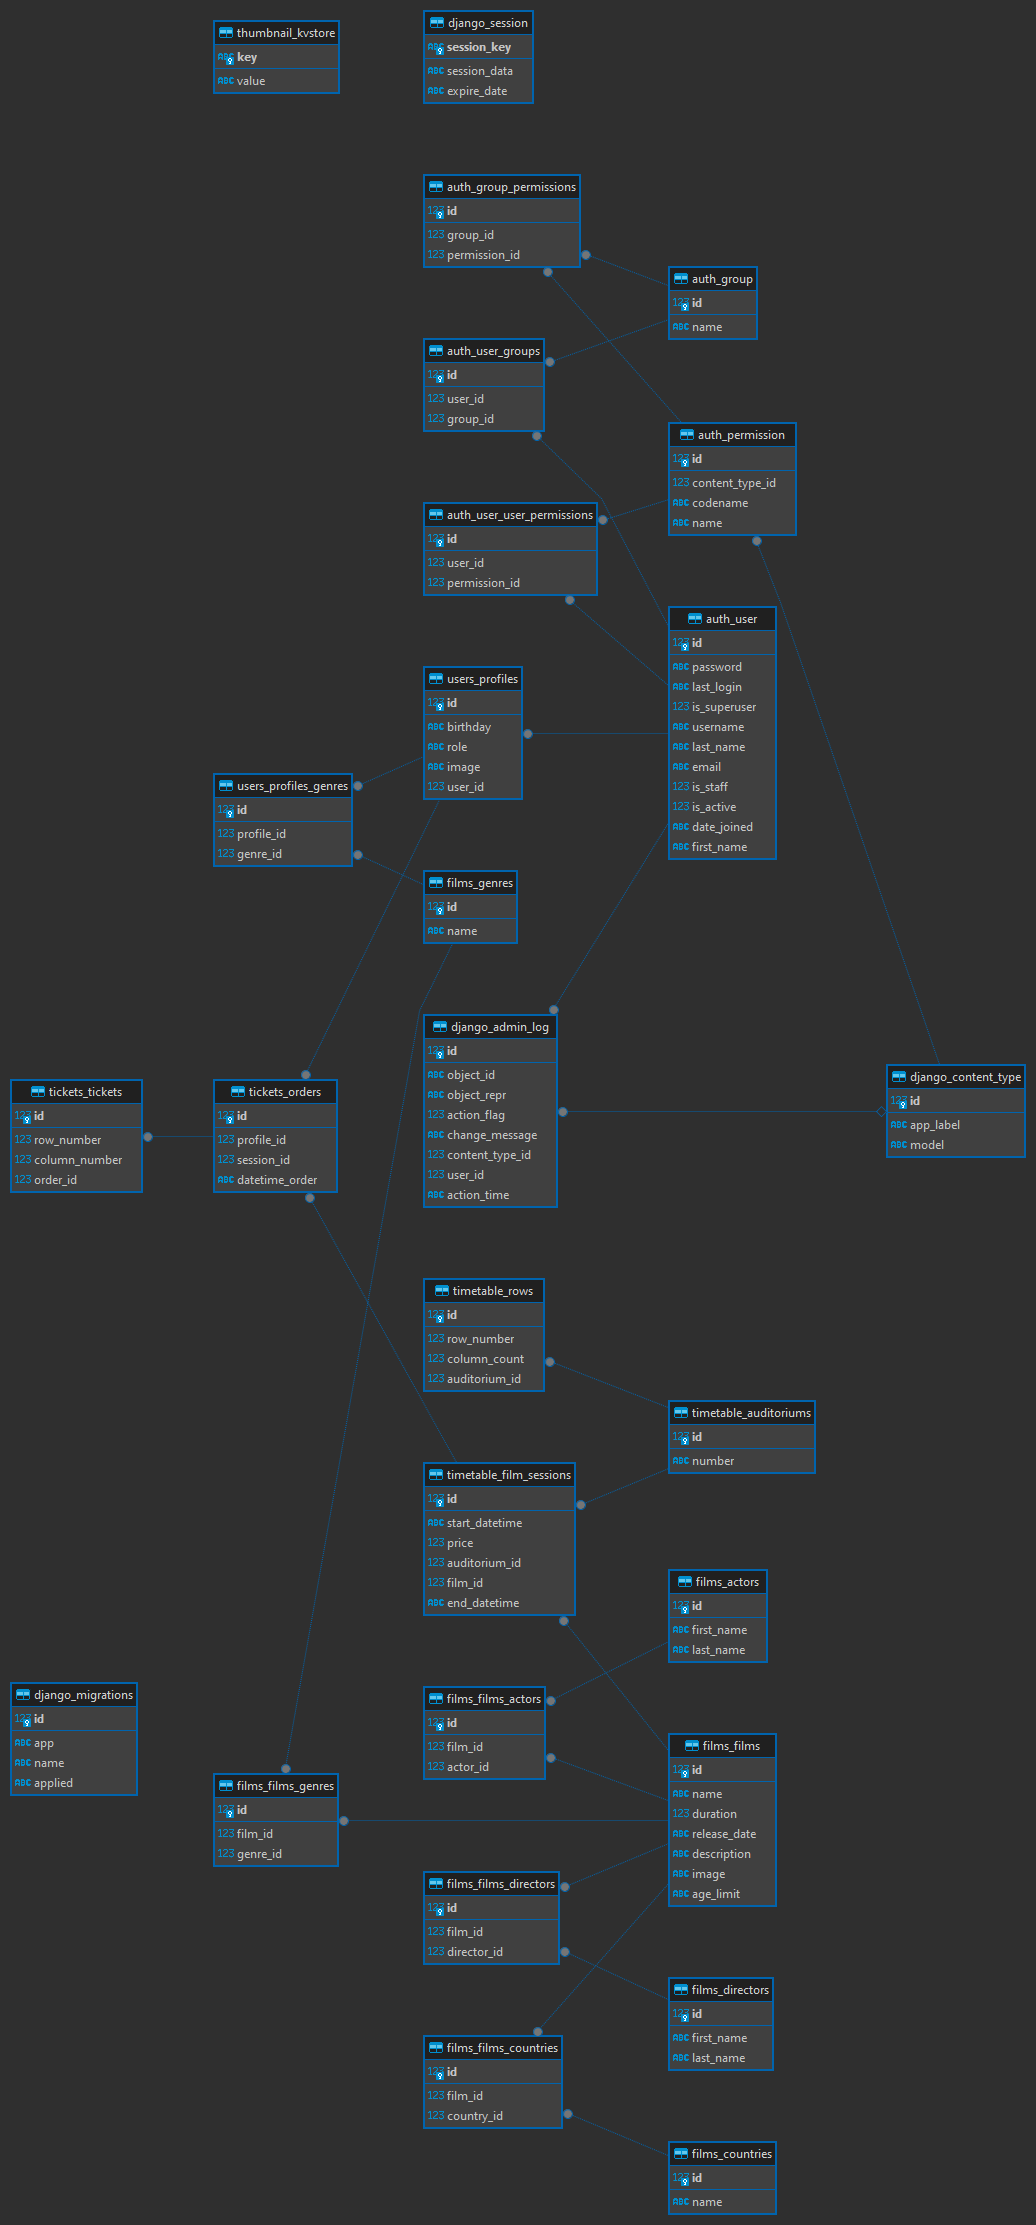Image resolution: width=1036 pixels, height=2225 pixels.
Task: Select the birthday column in users_profiles
Action: (468, 727)
